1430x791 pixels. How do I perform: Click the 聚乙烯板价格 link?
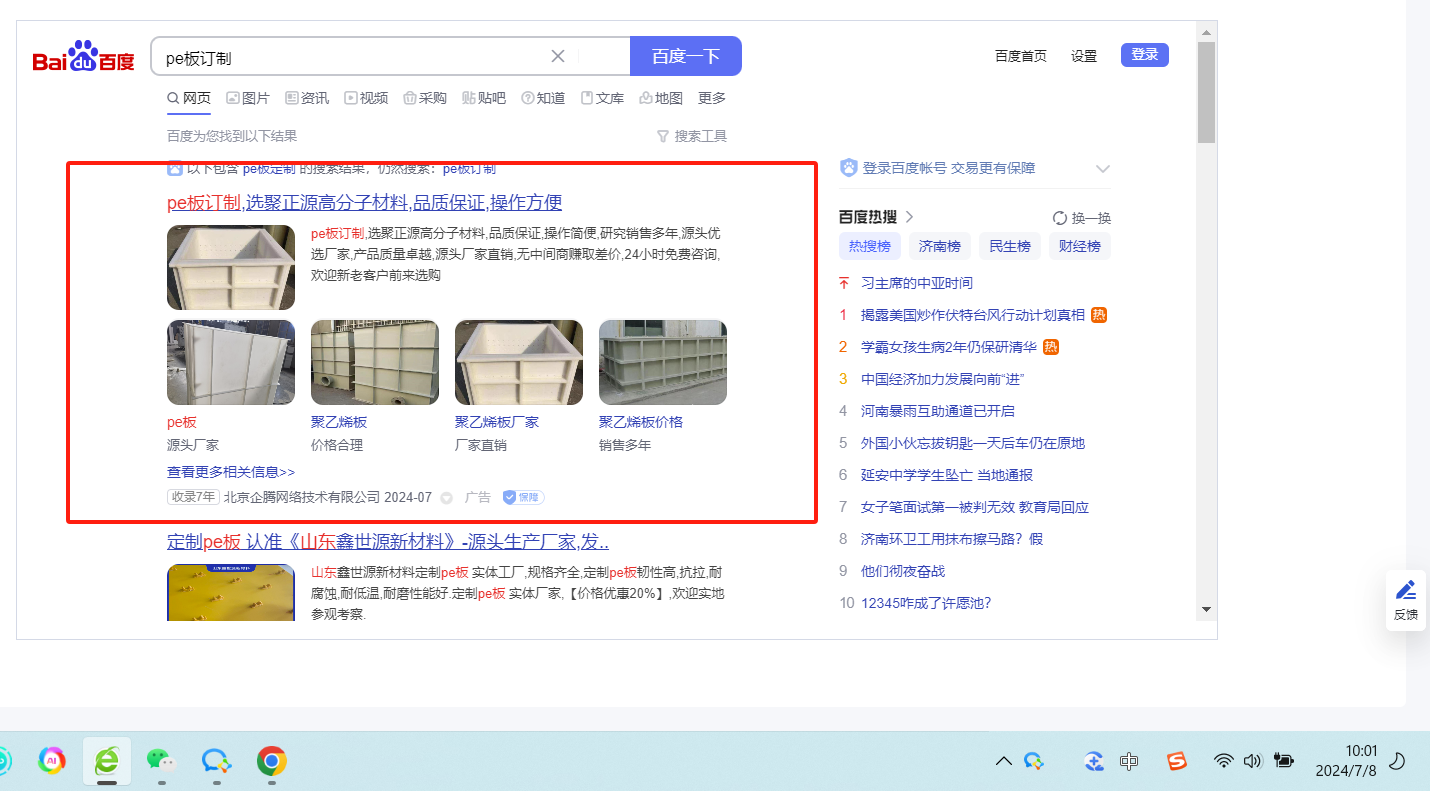[641, 422]
